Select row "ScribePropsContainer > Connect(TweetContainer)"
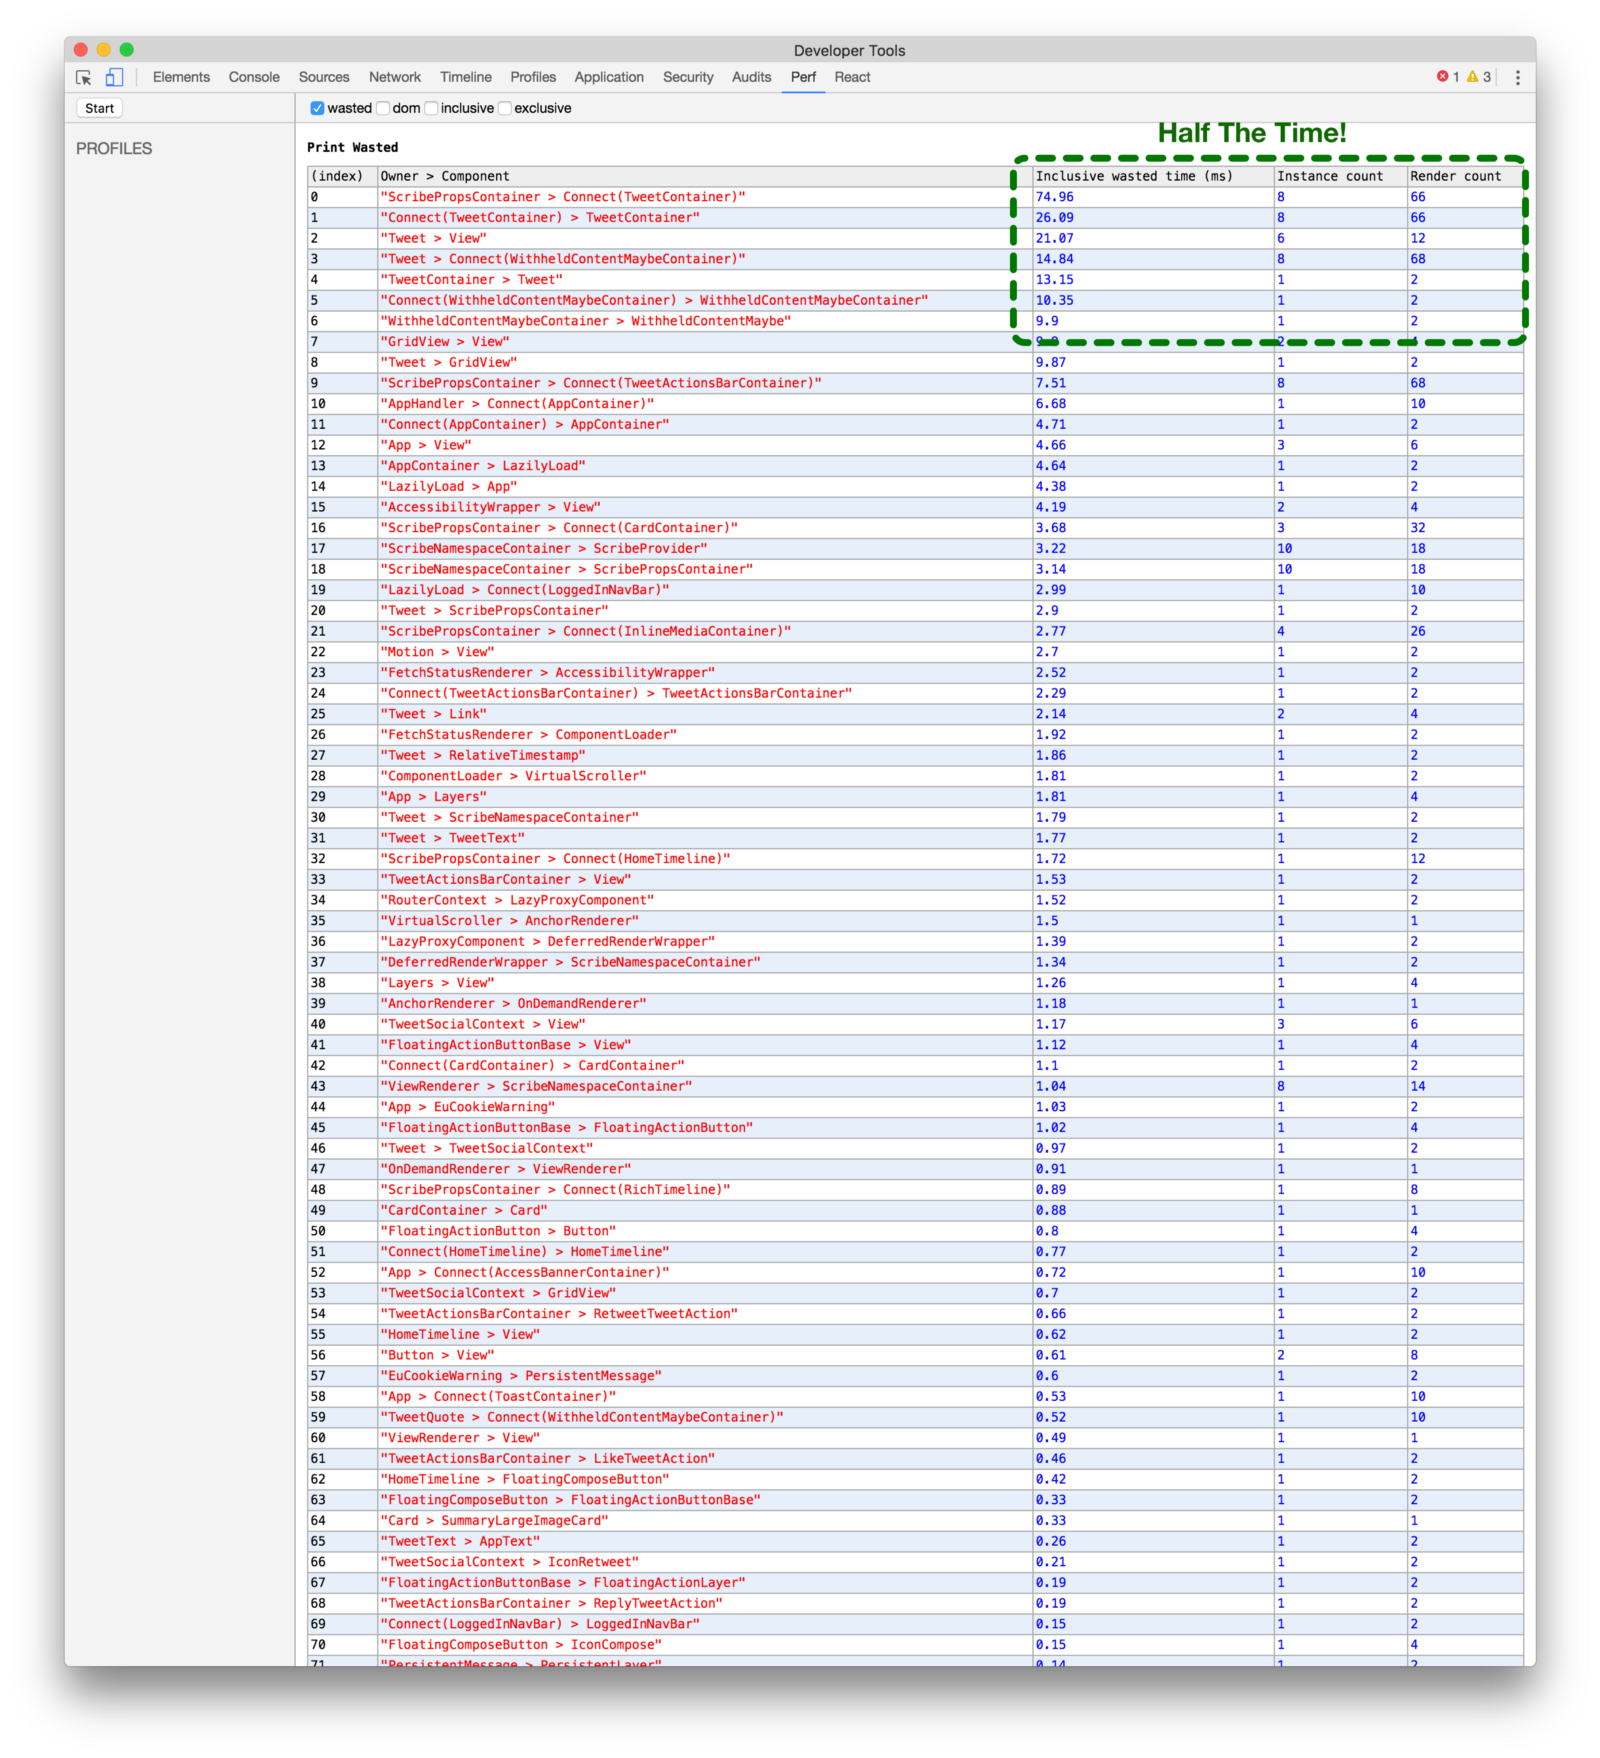Screen dimensions: 1600x1758 pos(915,197)
